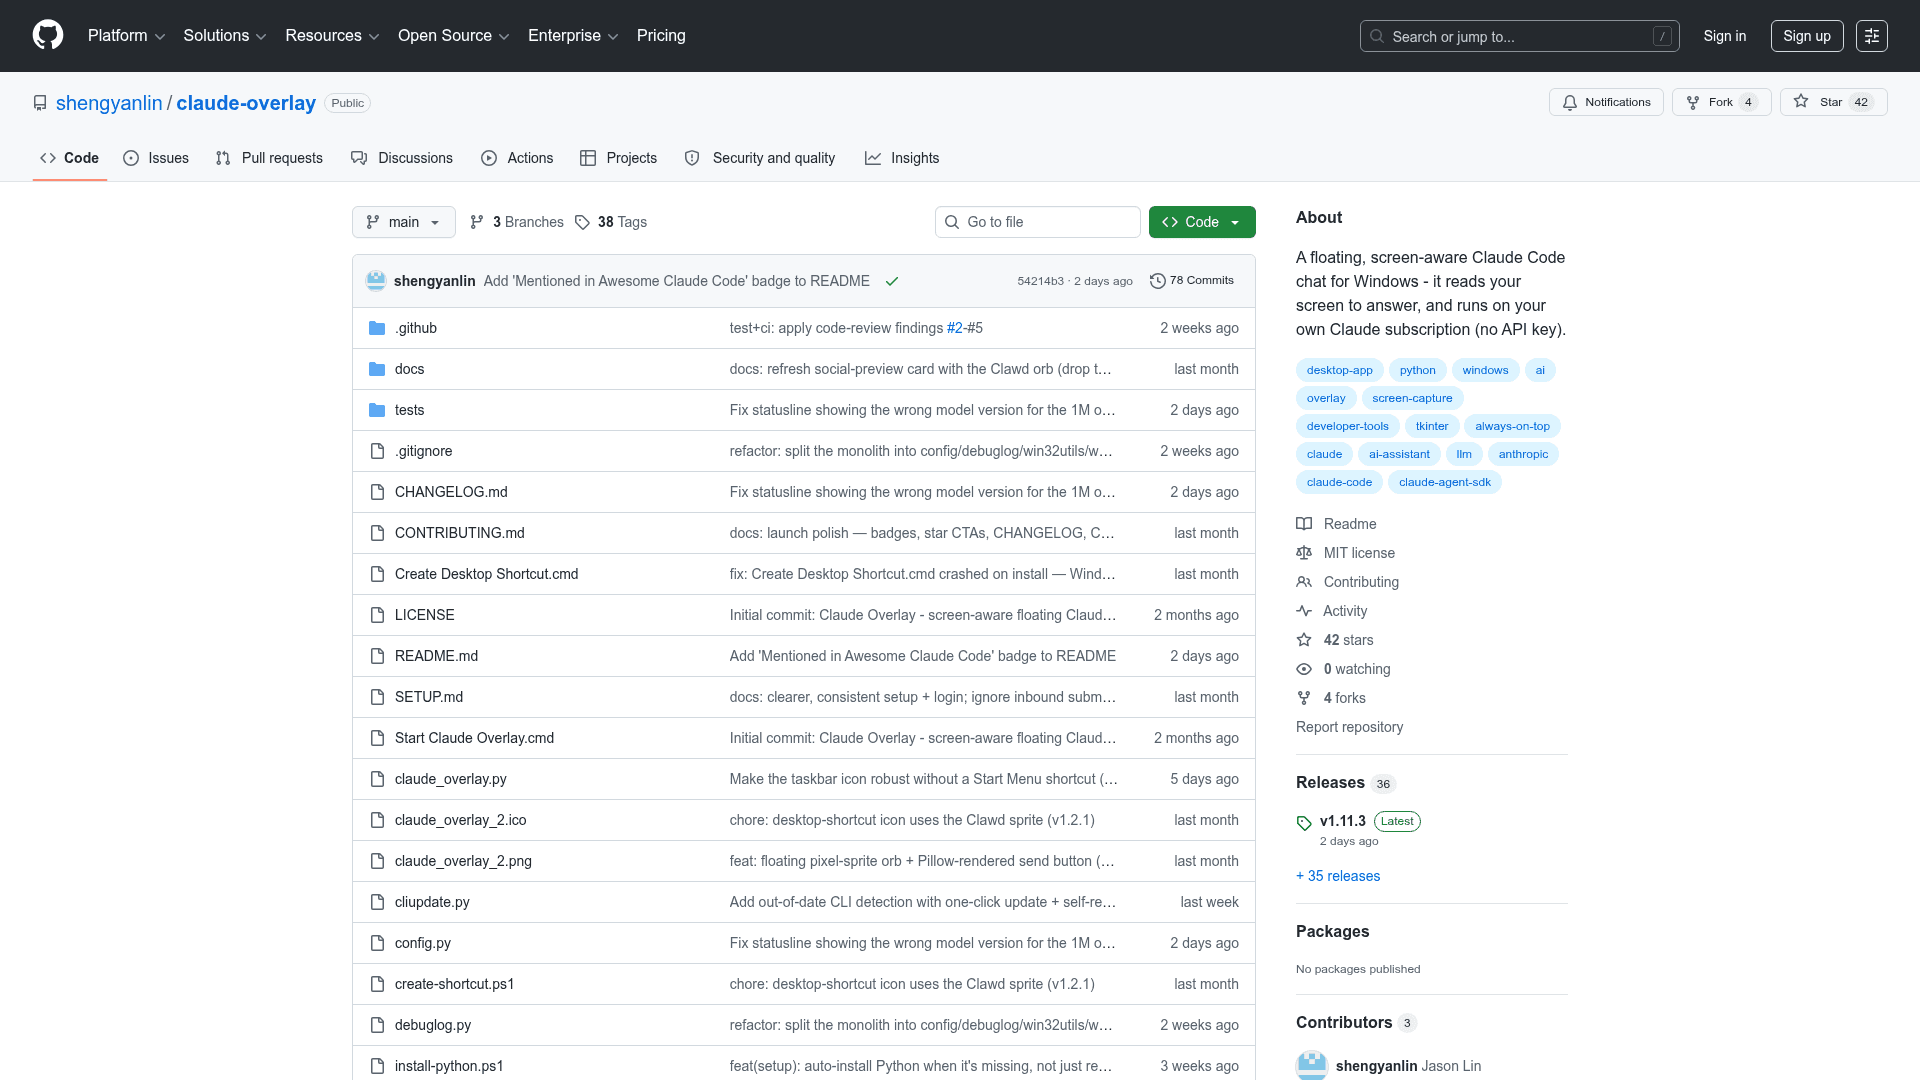Click the scale icon beside MIT license
This screenshot has width=1920, height=1080.
[x=1304, y=553]
